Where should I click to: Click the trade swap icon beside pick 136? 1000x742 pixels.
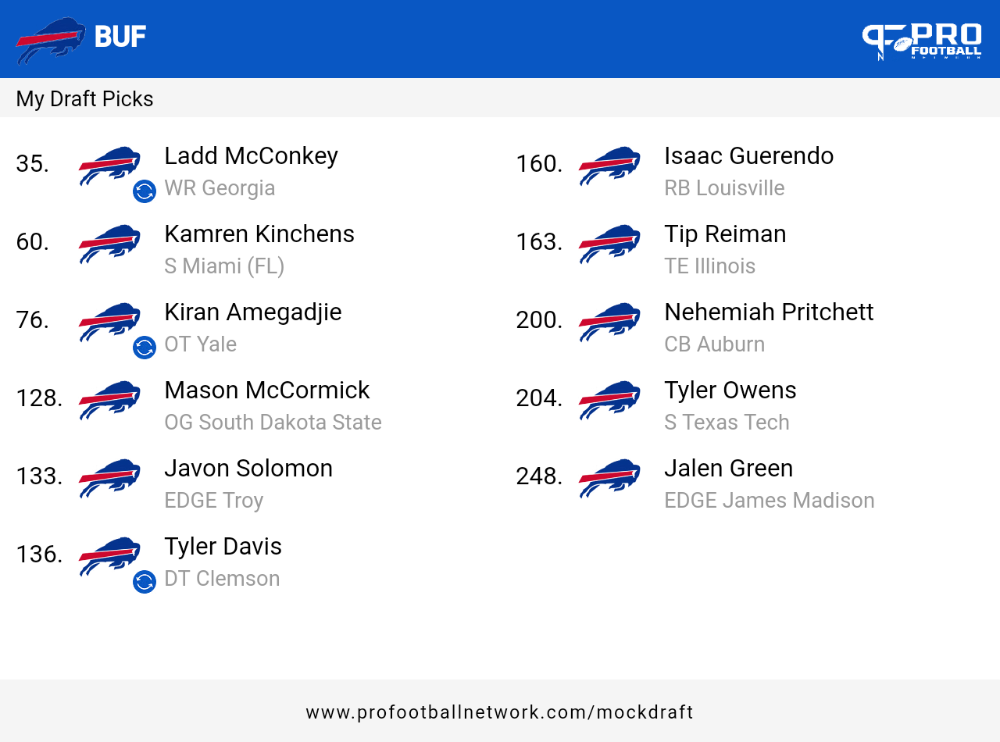tap(144, 581)
